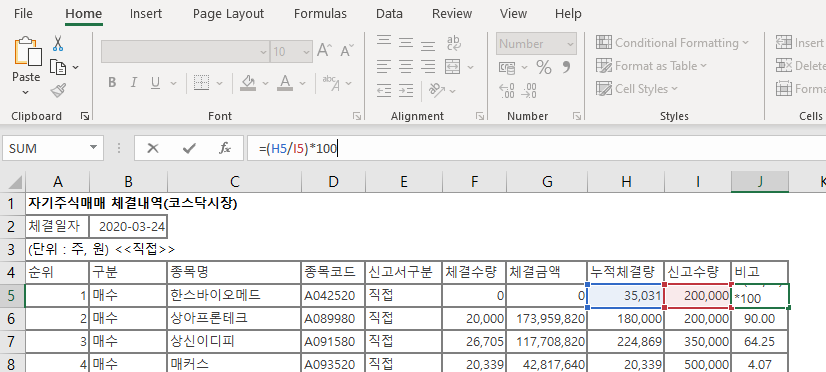Open Number format dialog launcher
The image size is (826, 372).
click(577, 116)
